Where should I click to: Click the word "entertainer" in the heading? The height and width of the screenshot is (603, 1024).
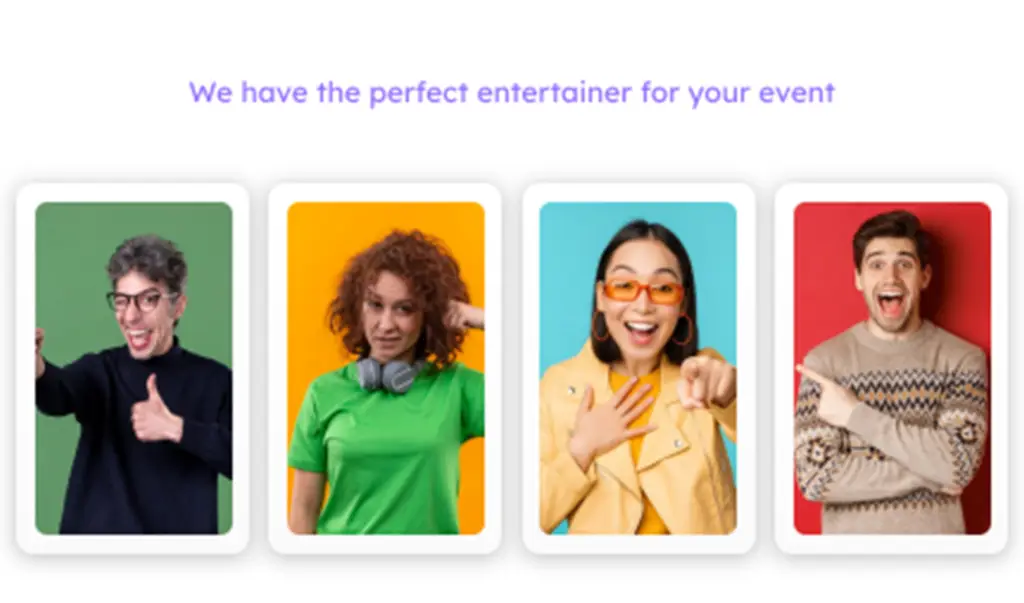click(x=554, y=92)
